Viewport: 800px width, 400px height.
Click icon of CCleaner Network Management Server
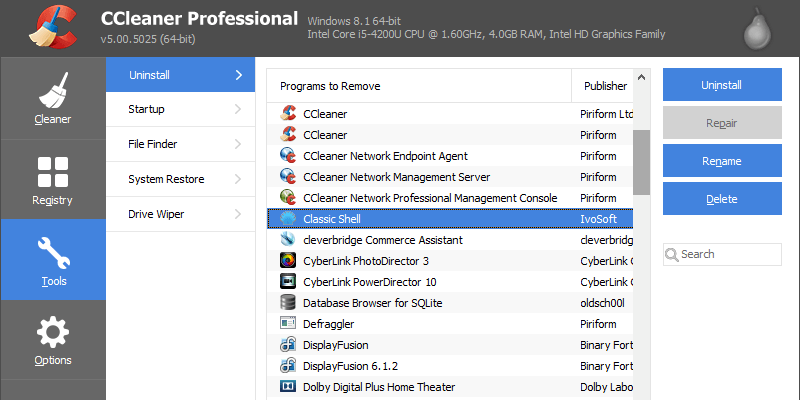pos(288,177)
